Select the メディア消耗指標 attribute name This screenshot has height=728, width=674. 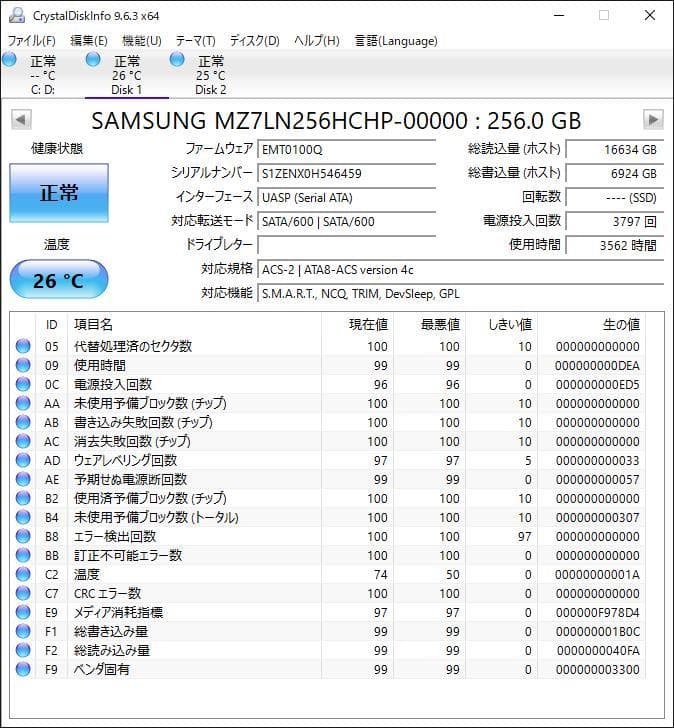click(118, 612)
